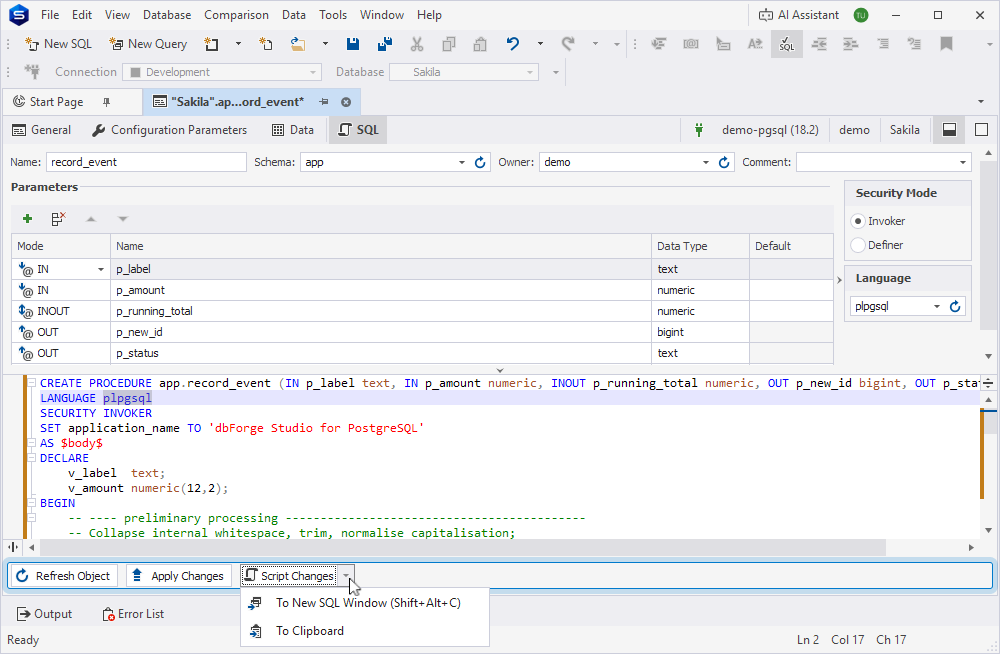Open the Database menu

167,15
